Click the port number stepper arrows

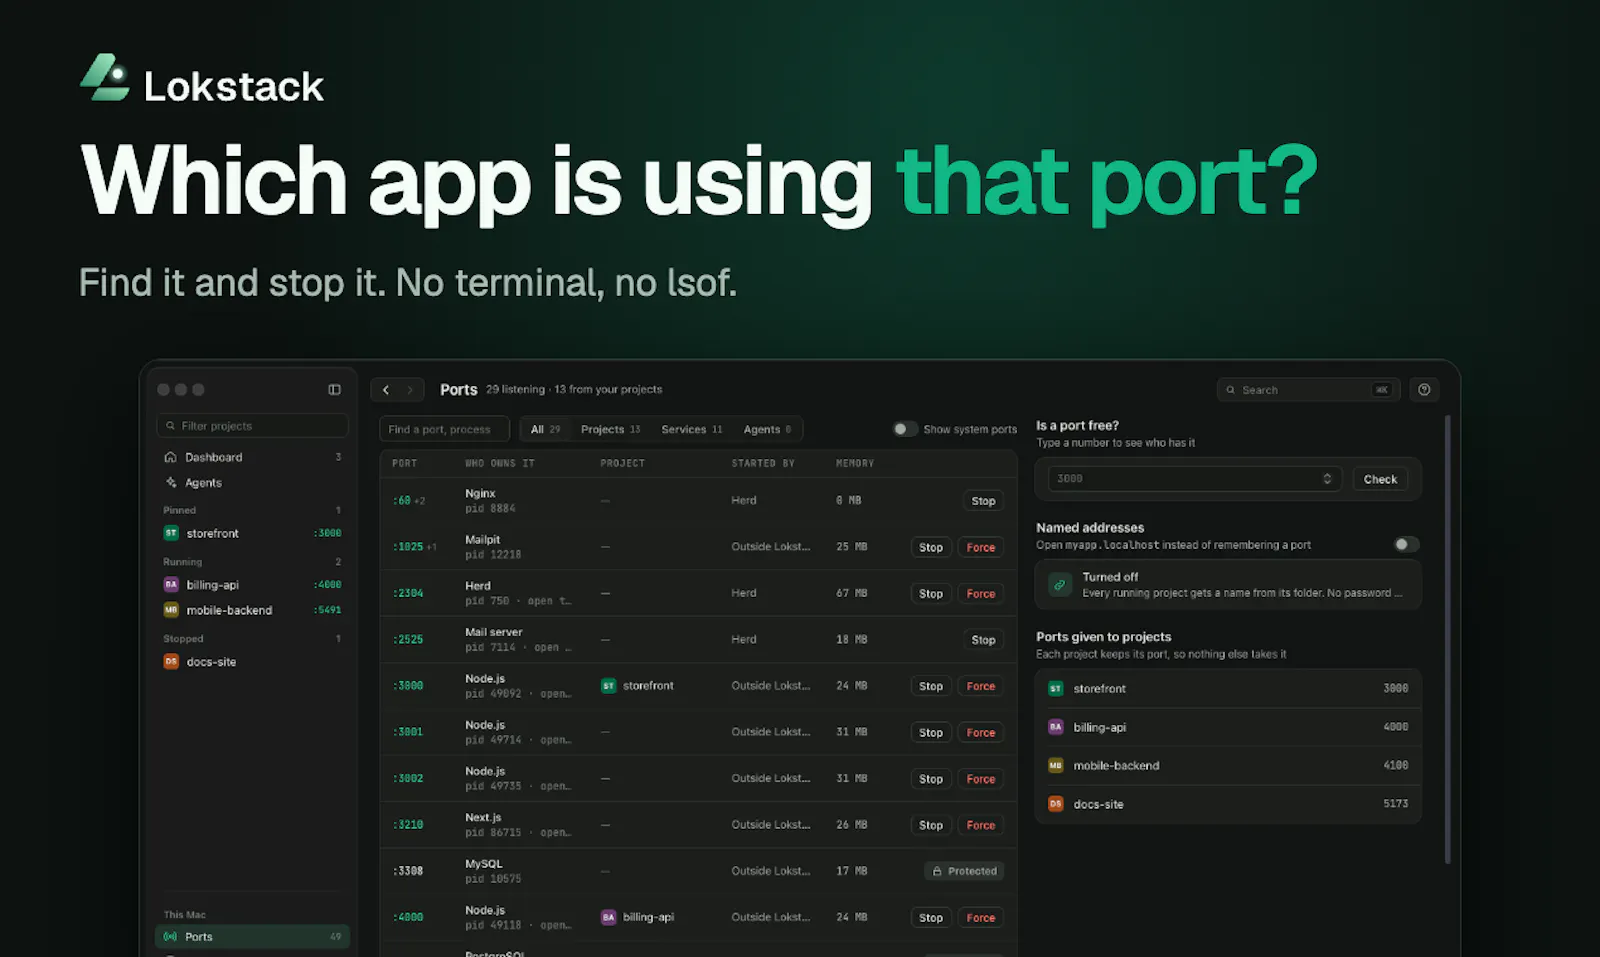point(1327,479)
